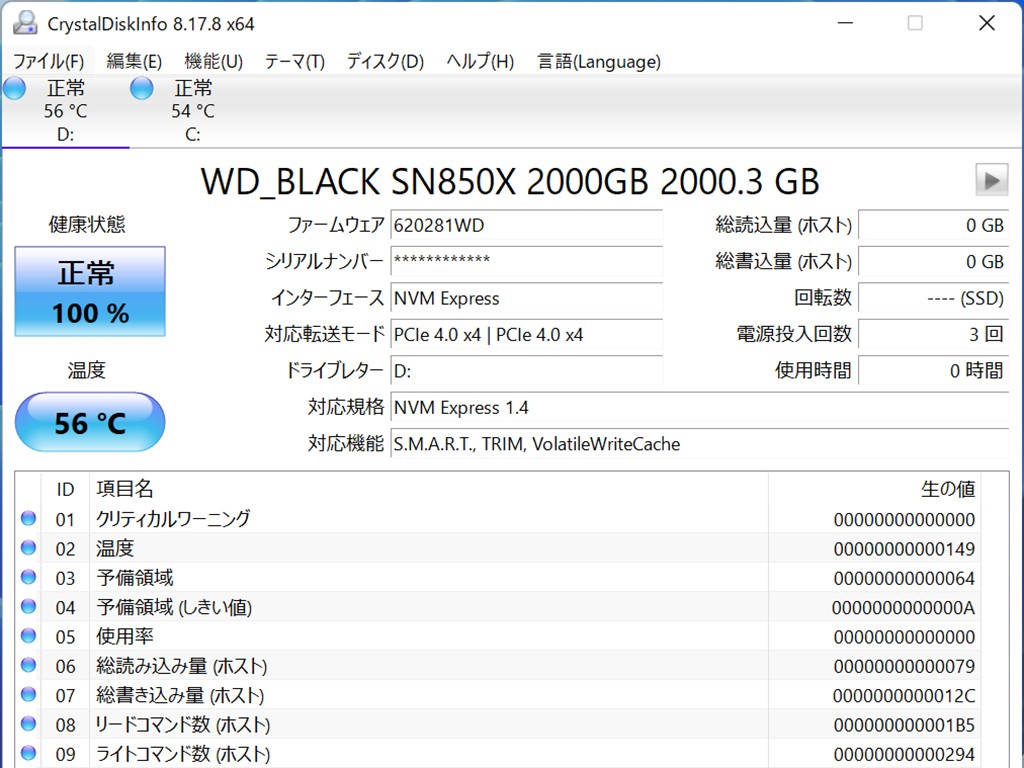Click the next disk arrow button

pos(991,180)
